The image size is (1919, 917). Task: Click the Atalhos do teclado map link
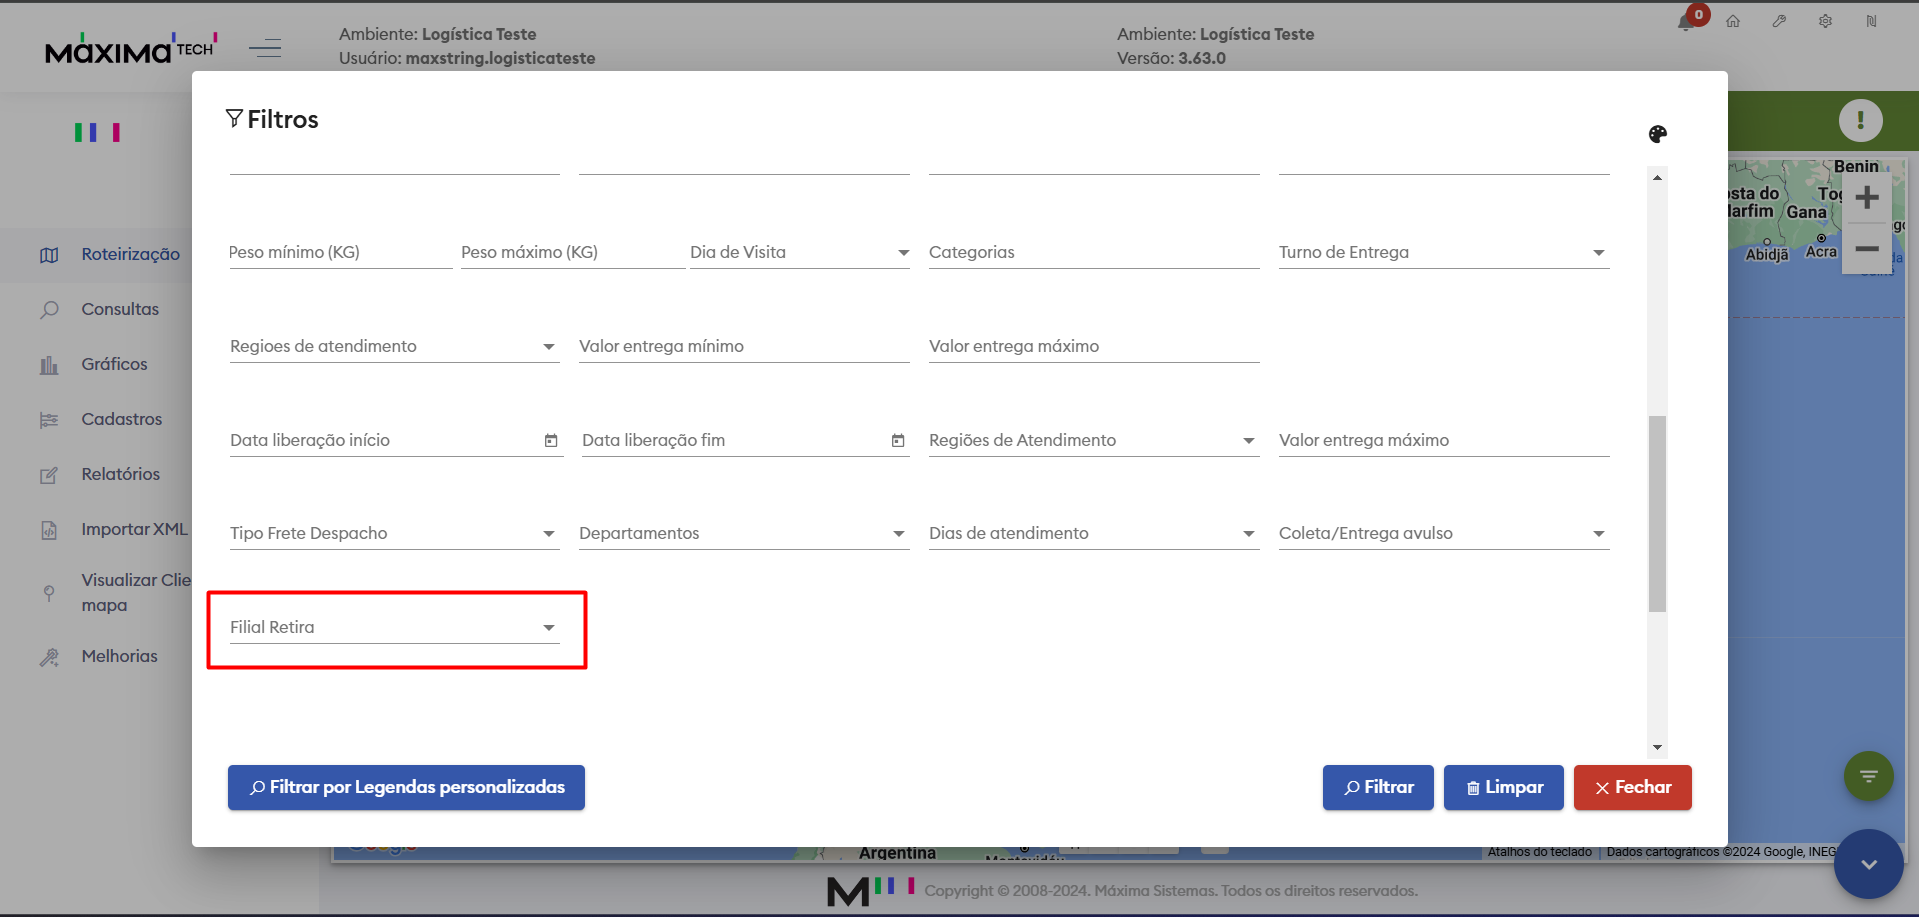pyautogui.click(x=1540, y=852)
